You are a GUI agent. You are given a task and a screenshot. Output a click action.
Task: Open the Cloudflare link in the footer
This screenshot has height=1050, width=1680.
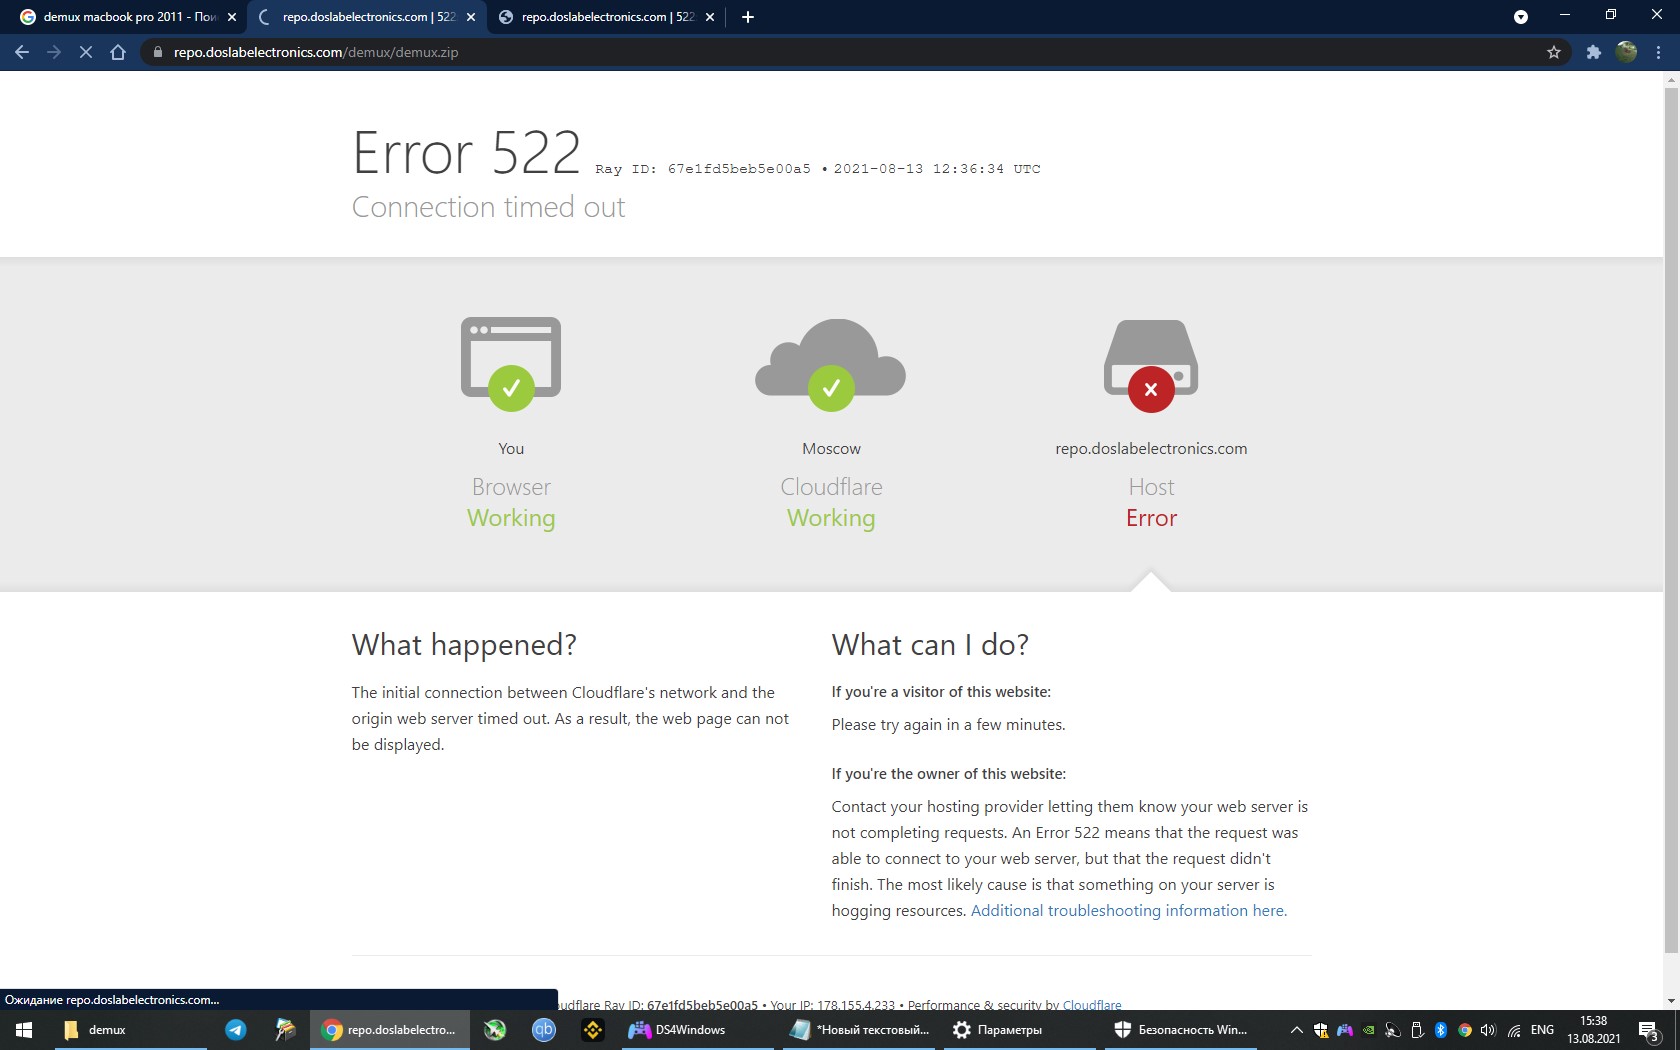1092,1005
